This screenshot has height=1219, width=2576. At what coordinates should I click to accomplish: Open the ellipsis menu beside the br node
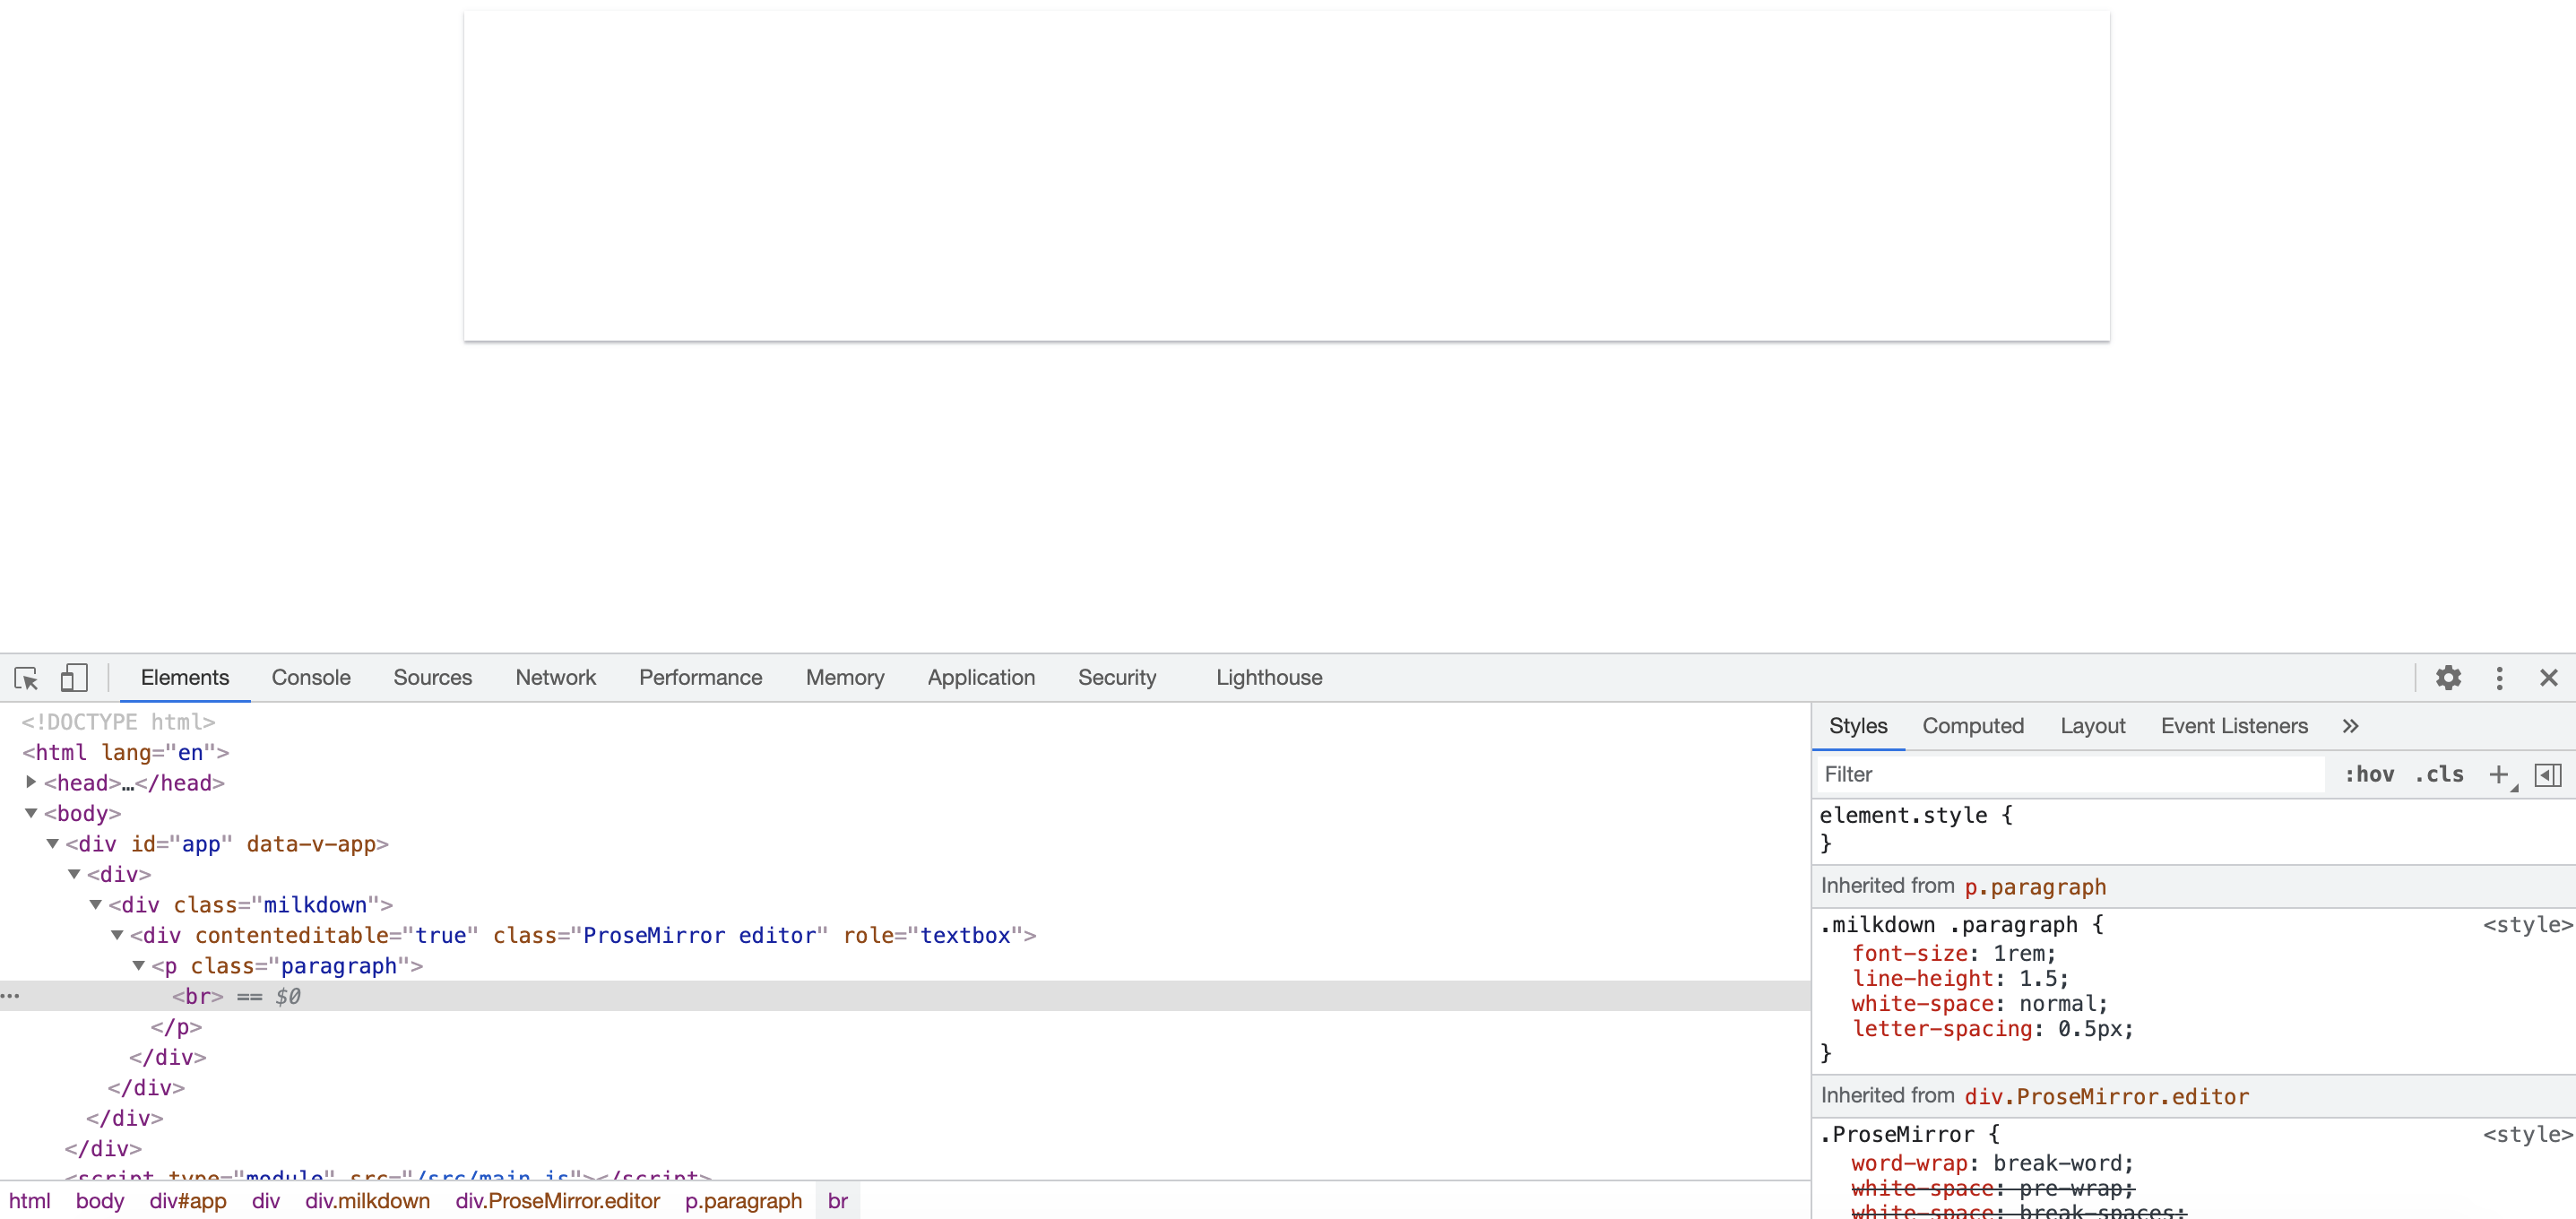pyautogui.click(x=11, y=996)
